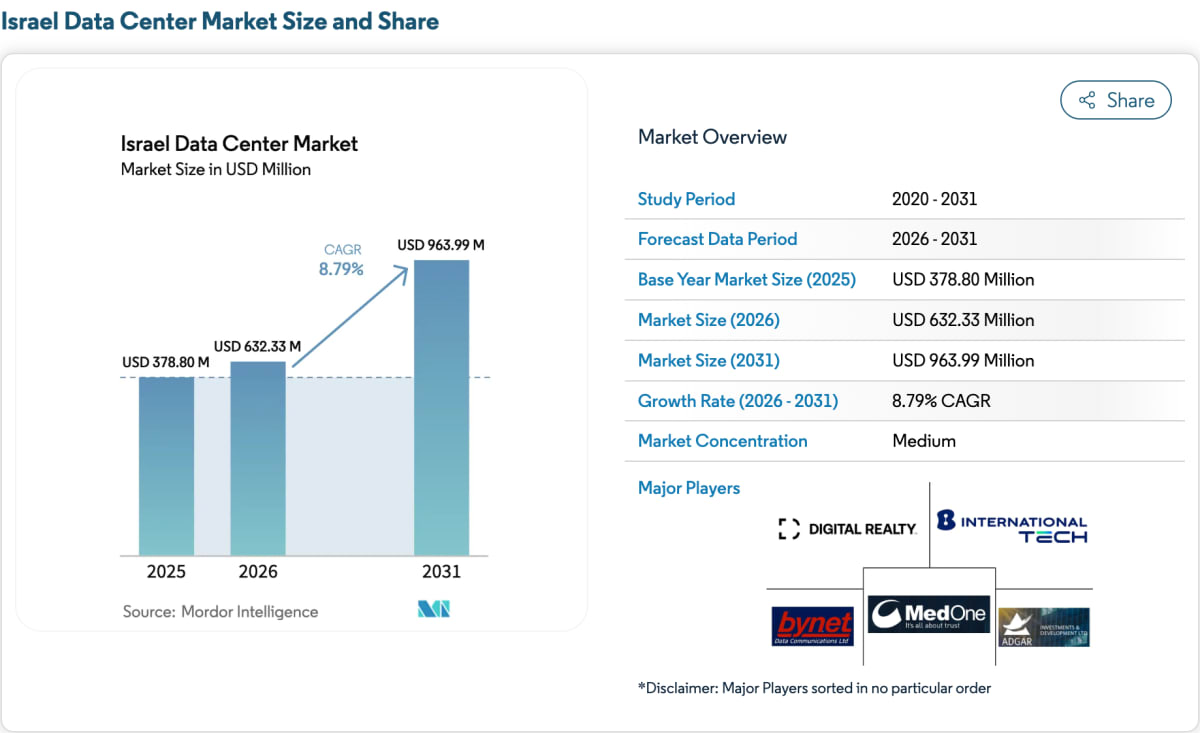Select the 2026 bar in the chart
This screenshot has height=733, width=1200.
(258, 458)
